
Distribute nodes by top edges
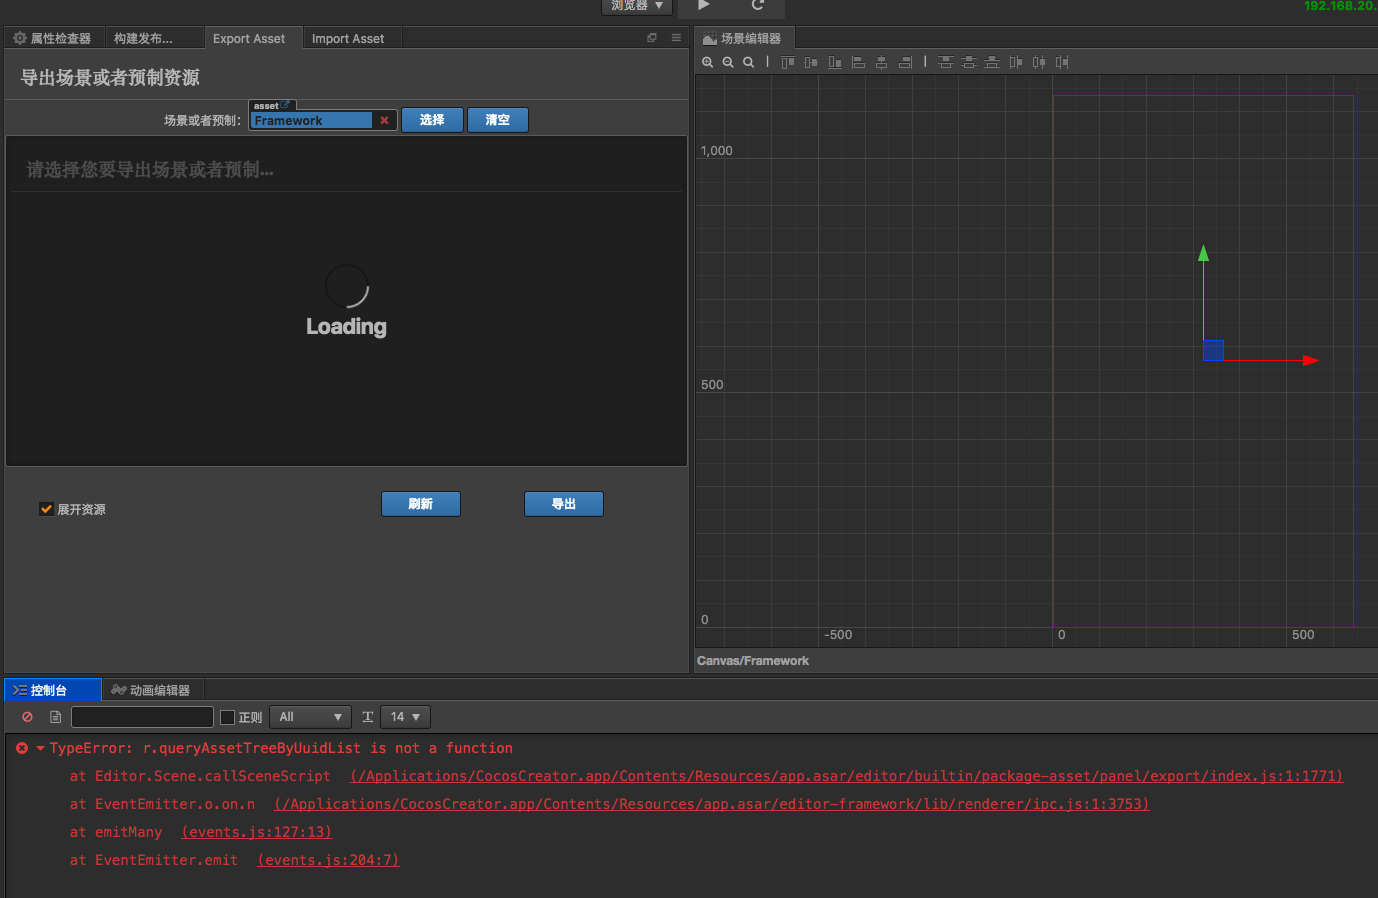[945, 62]
